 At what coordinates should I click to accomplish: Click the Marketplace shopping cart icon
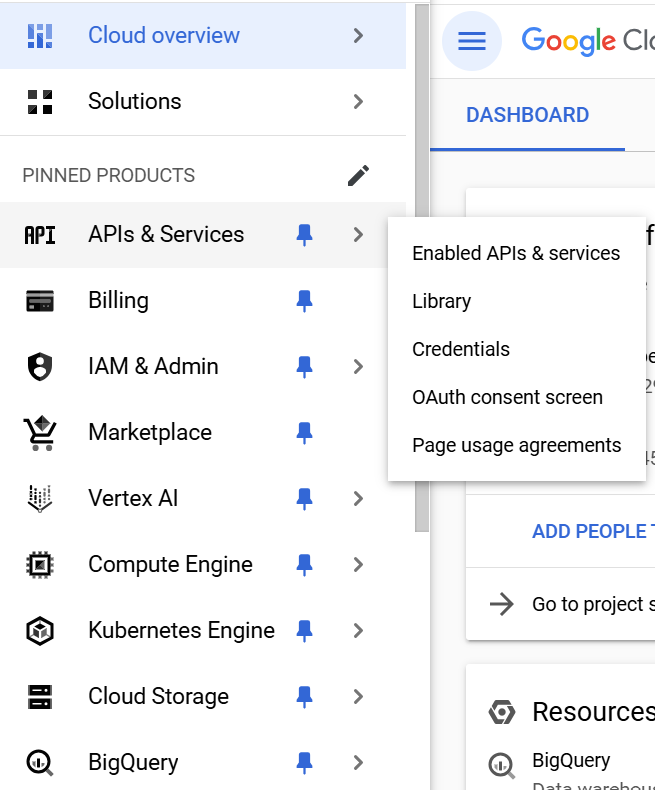40,432
